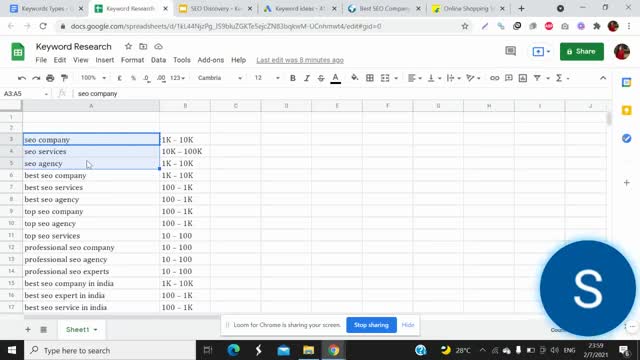
Task: Open the Data menu
Action: point(158,60)
